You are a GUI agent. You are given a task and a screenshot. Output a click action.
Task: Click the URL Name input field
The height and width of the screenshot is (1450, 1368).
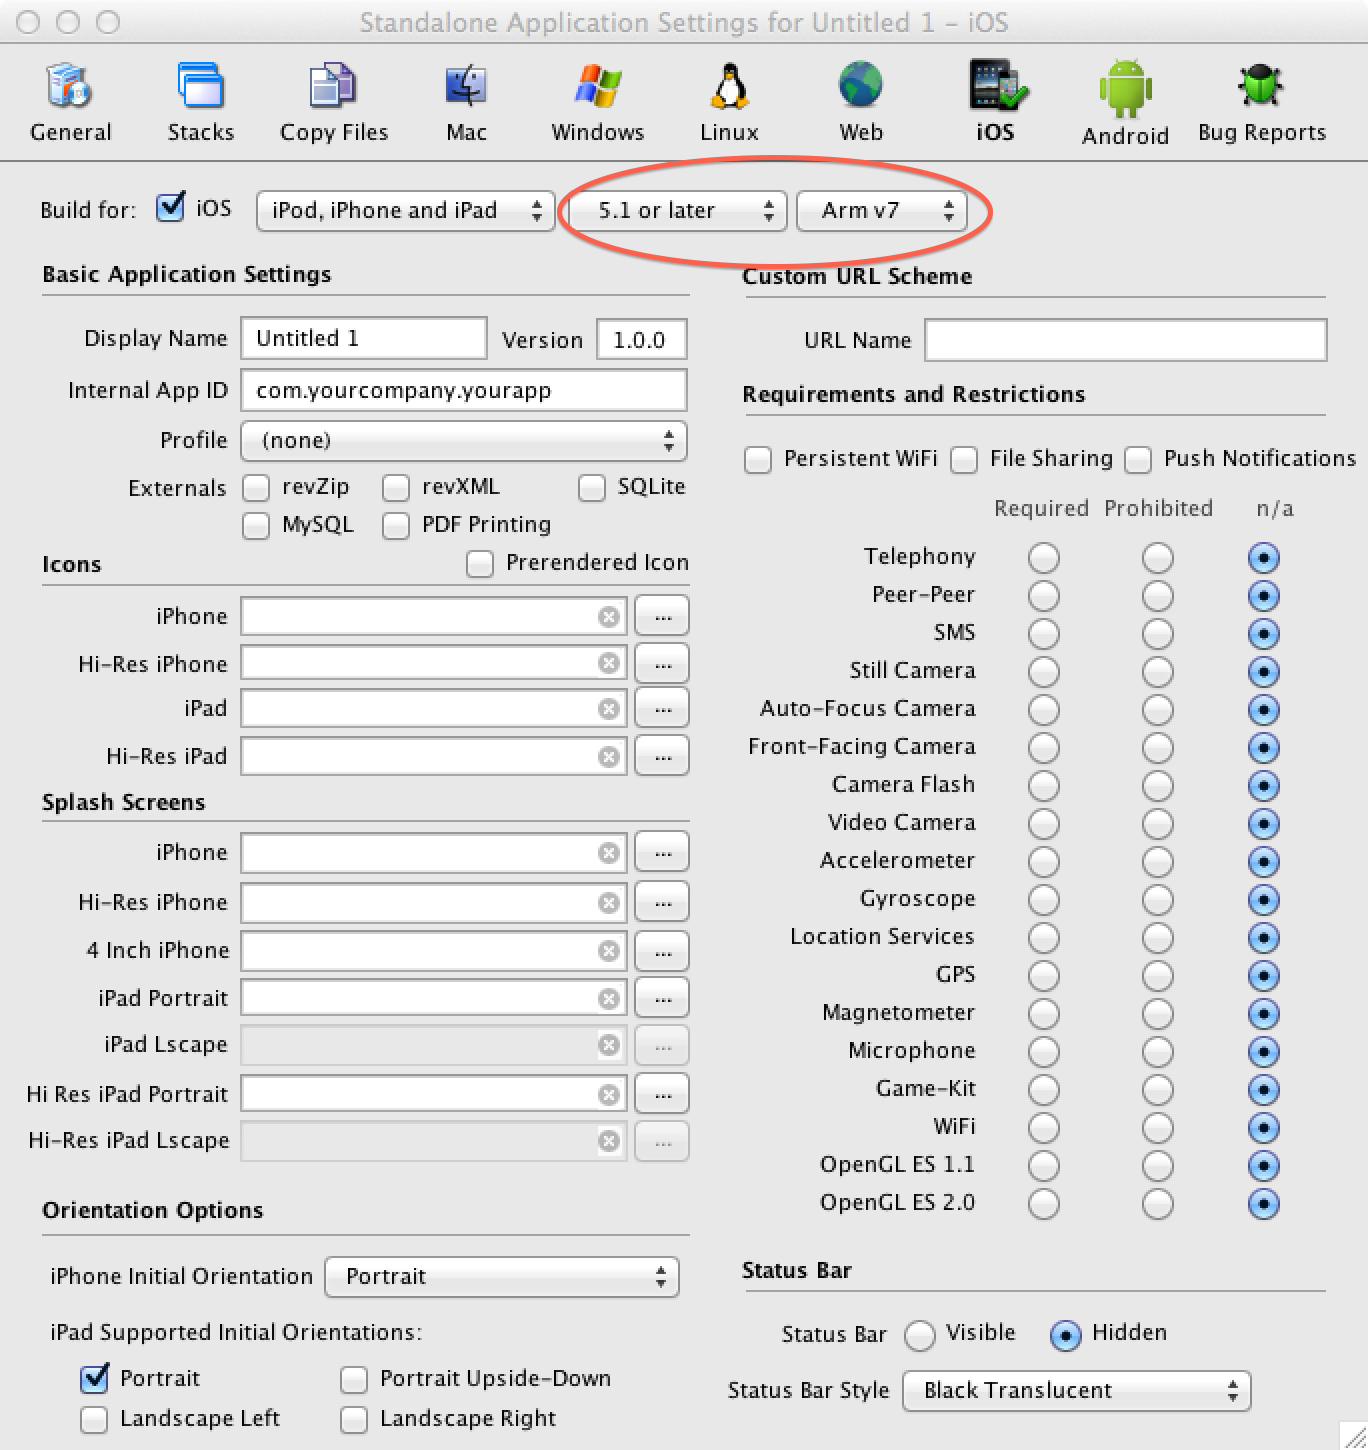click(x=1125, y=341)
